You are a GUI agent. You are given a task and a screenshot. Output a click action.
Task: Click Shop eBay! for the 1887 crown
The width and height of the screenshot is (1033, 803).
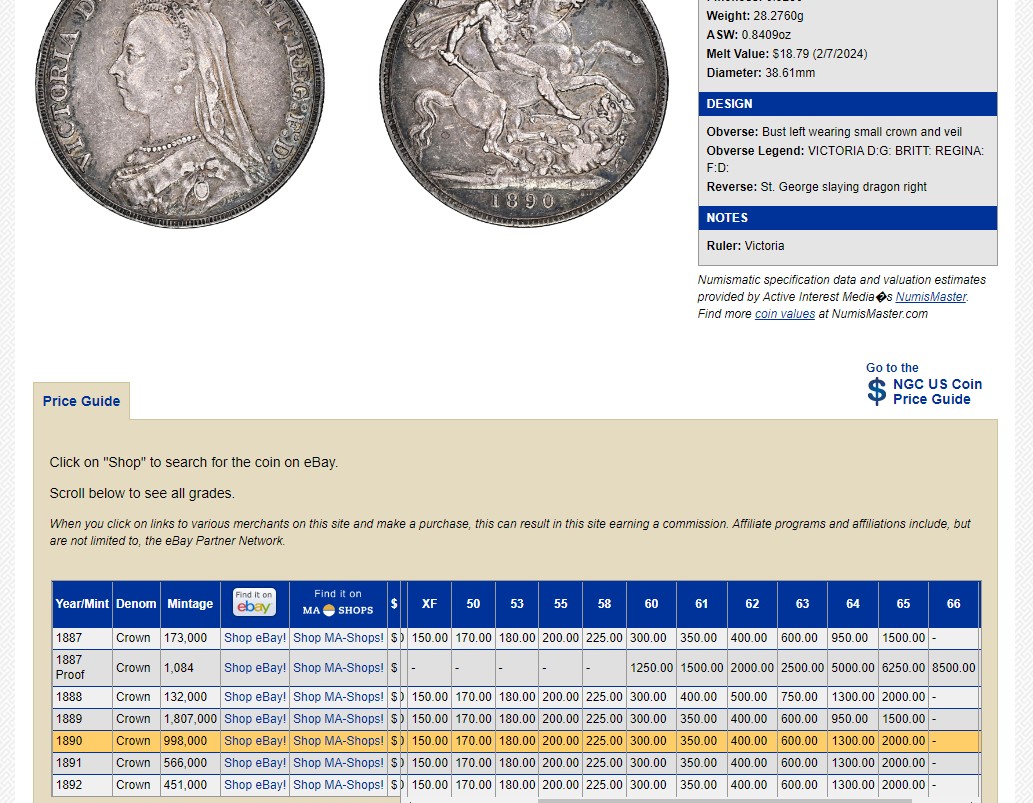(x=254, y=638)
